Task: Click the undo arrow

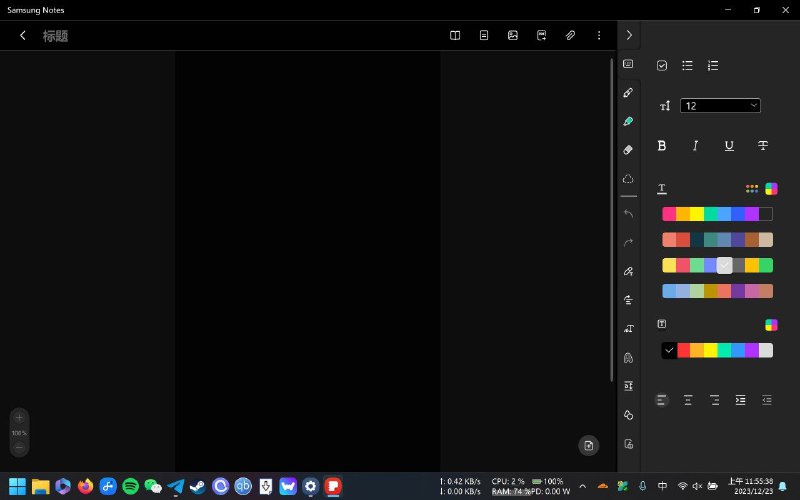Action: pyautogui.click(x=628, y=213)
